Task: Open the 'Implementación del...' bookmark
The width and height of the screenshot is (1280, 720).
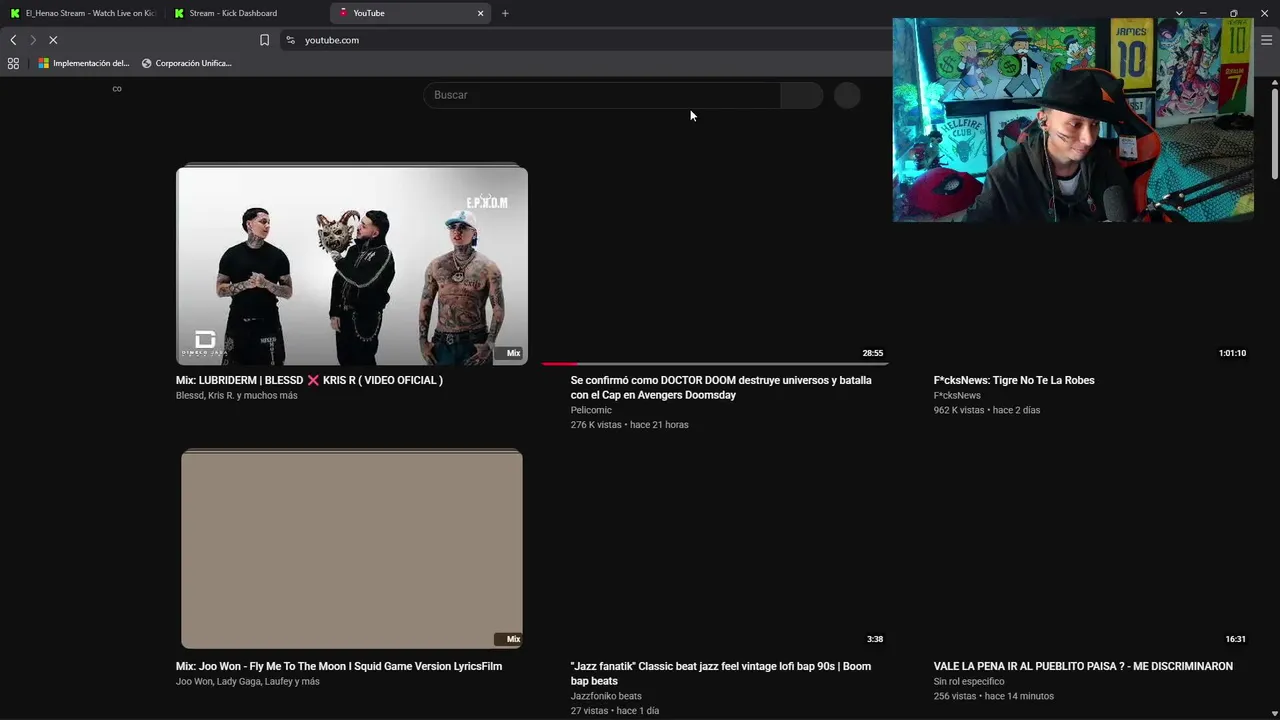Action: pos(84,63)
